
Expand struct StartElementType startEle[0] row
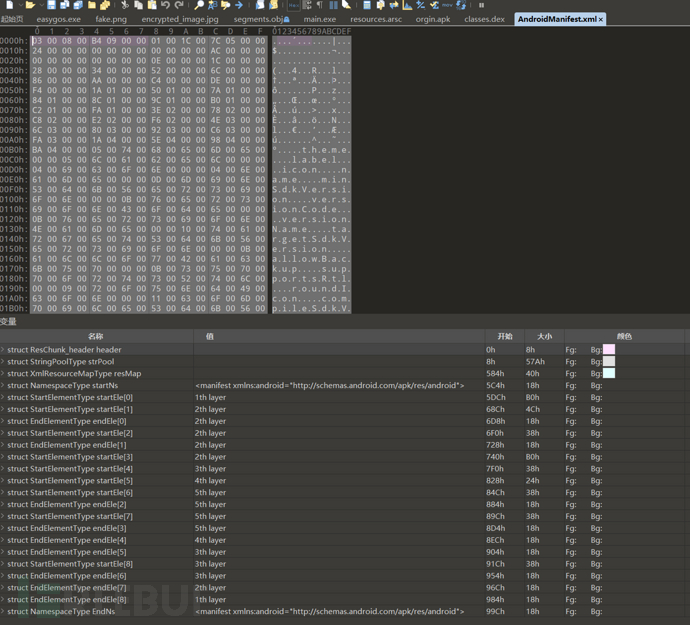(x=3, y=397)
